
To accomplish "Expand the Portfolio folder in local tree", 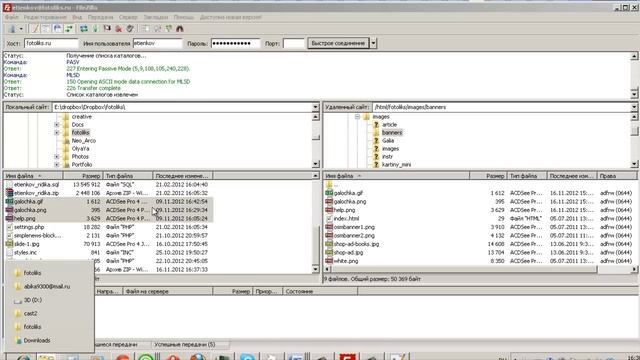I will [57, 165].
